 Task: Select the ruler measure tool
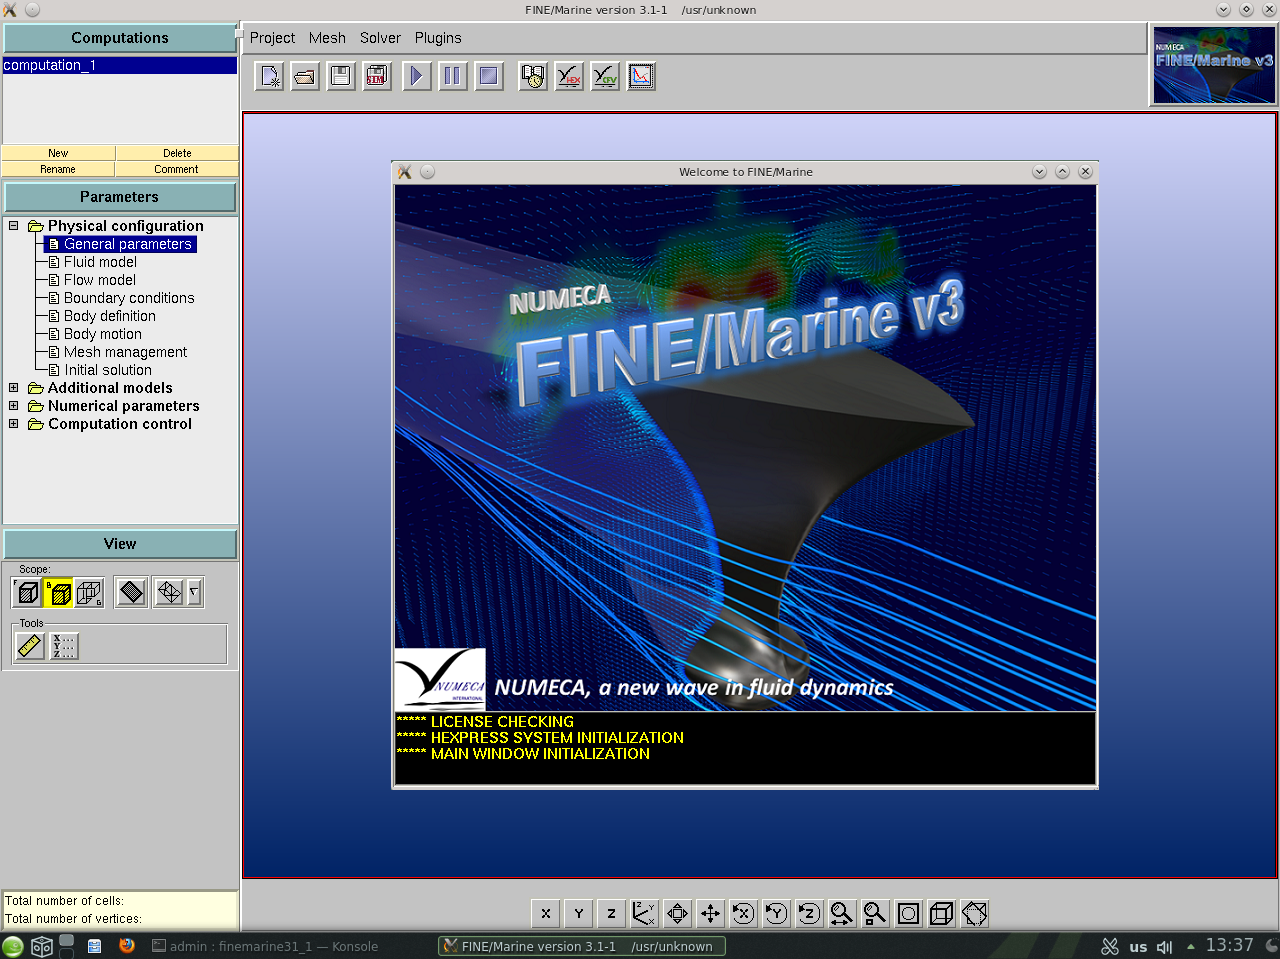pos(30,646)
